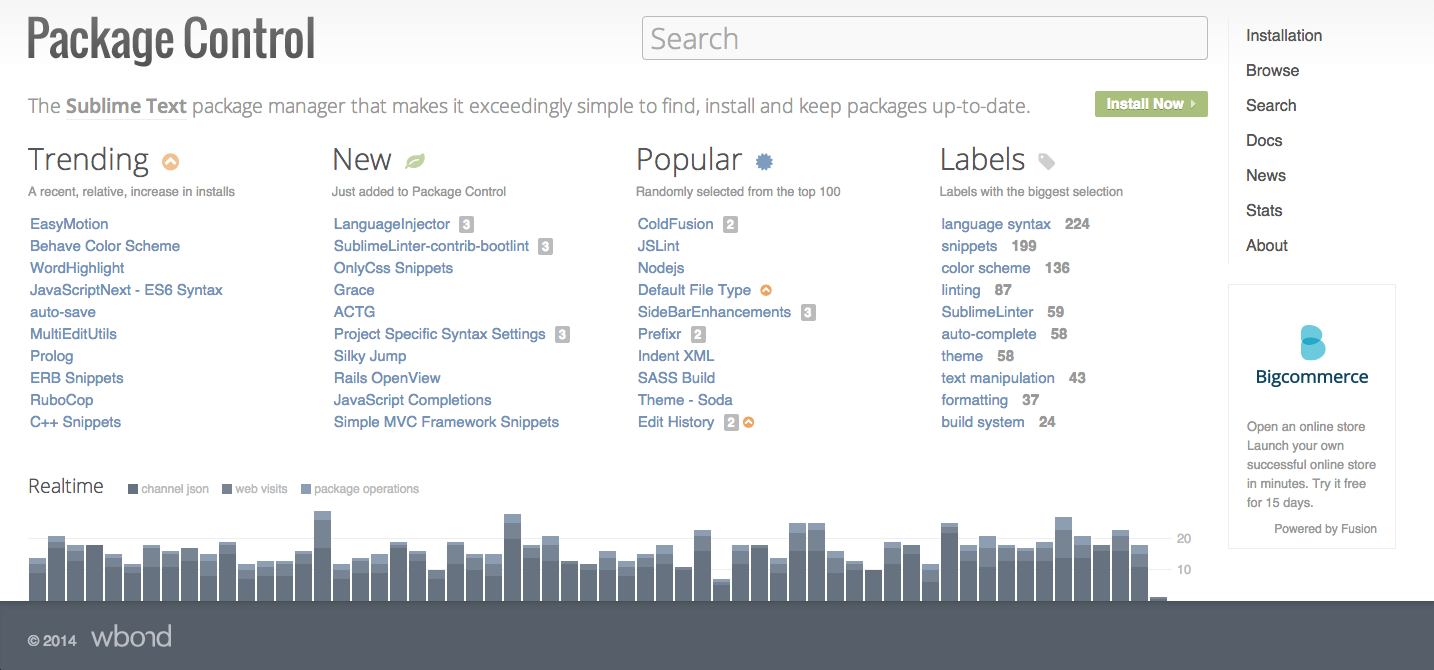Click the Bigcommerce logo icon

point(1312,342)
